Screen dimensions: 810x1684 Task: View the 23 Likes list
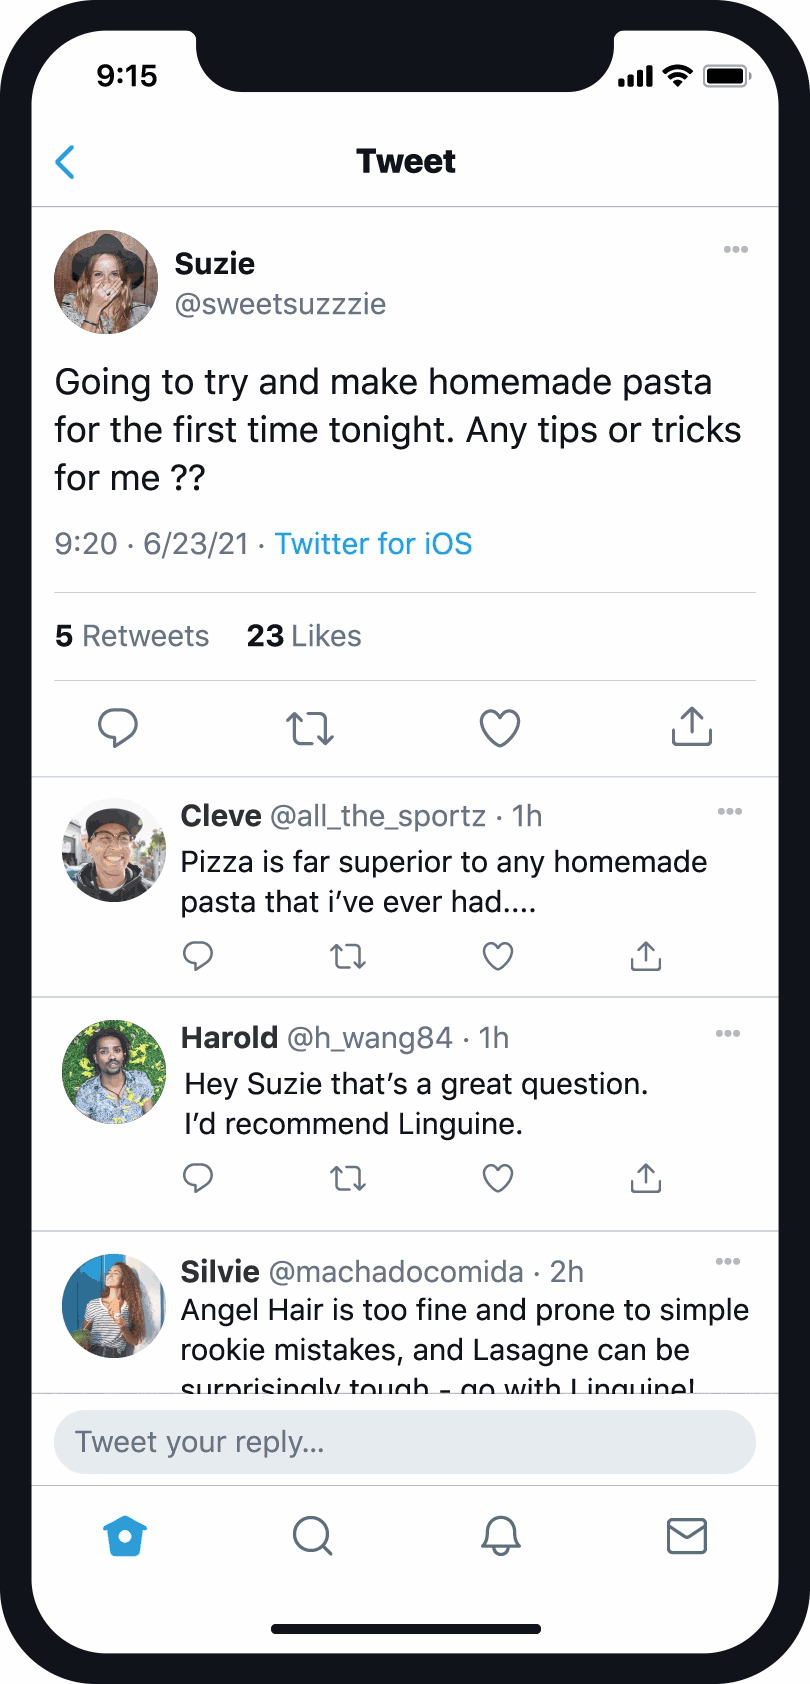pyautogui.click(x=304, y=636)
